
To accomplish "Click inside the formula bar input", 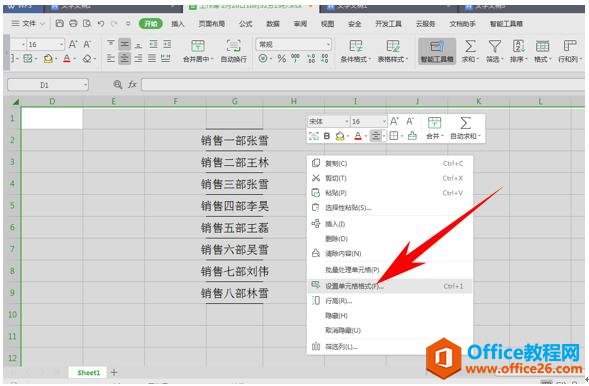I will (363, 85).
